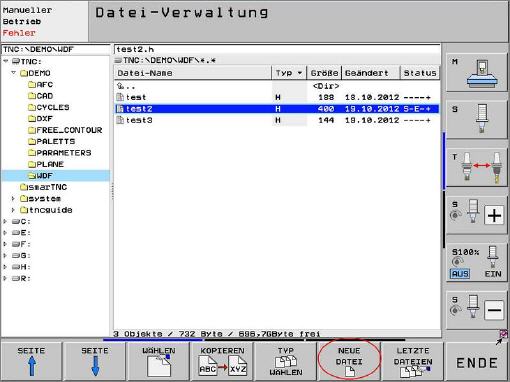Screen dimensions: 510x382
Task: Increase spindle speed with S plus button
Action: (494, 215)
